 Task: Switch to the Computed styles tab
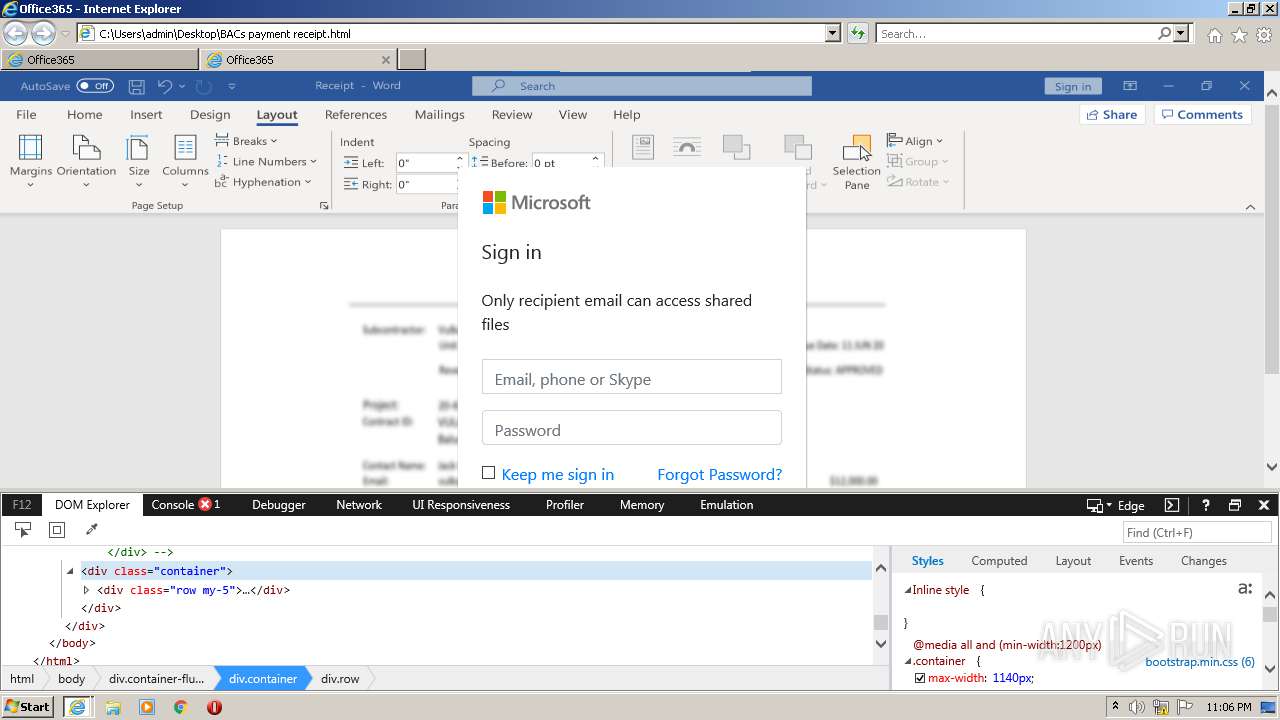[999, 561]
